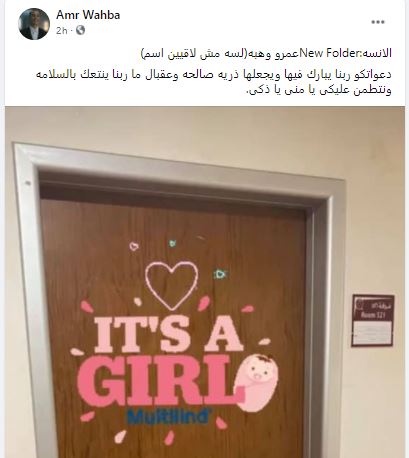Open the posted door photo

coord(205,282)
